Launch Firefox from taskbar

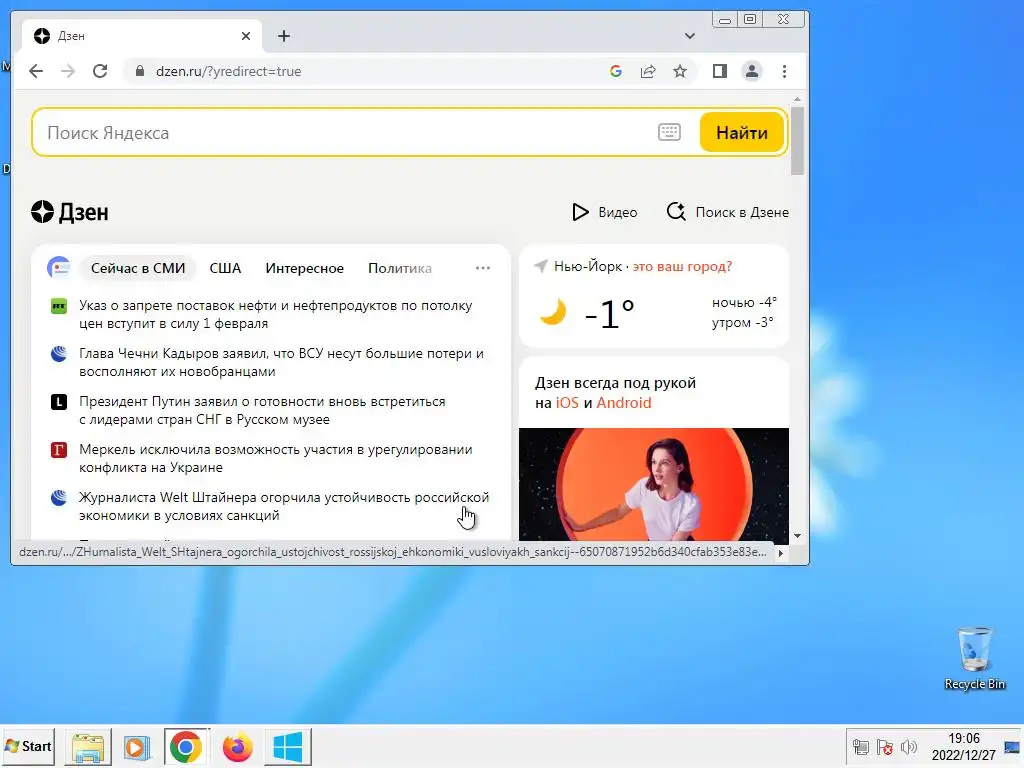pyautogui.click(x=237, y=747)
